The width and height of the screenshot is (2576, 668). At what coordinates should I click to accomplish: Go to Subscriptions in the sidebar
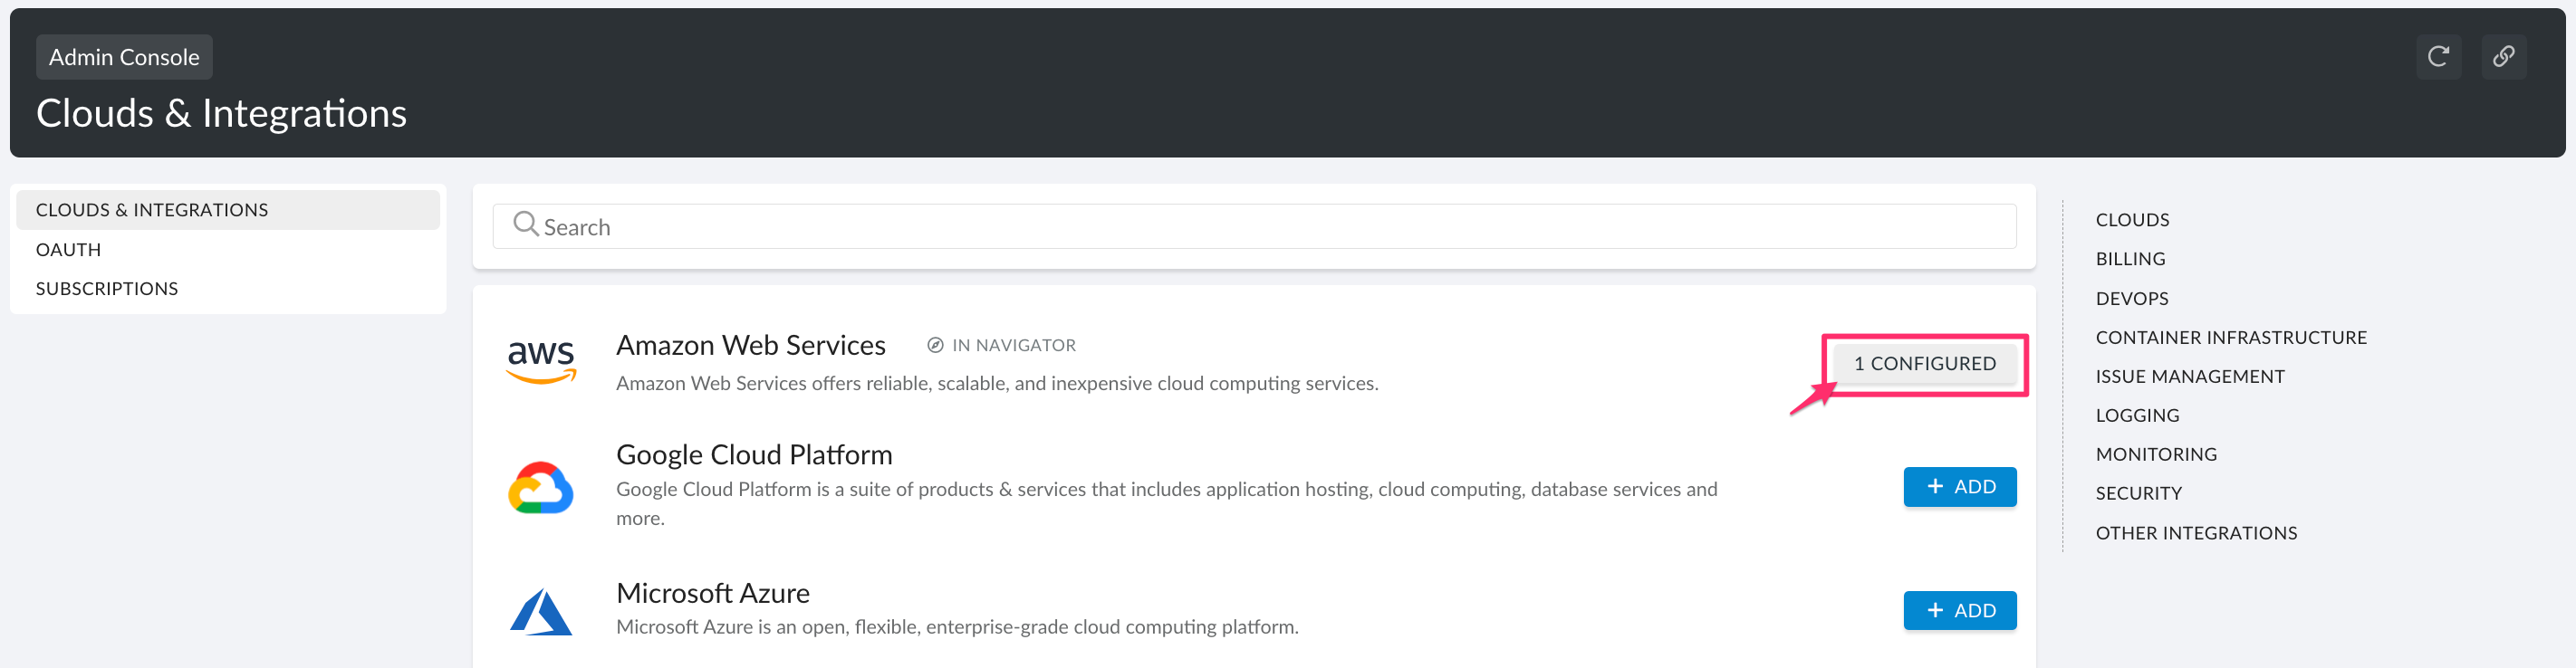pos(107,289)
